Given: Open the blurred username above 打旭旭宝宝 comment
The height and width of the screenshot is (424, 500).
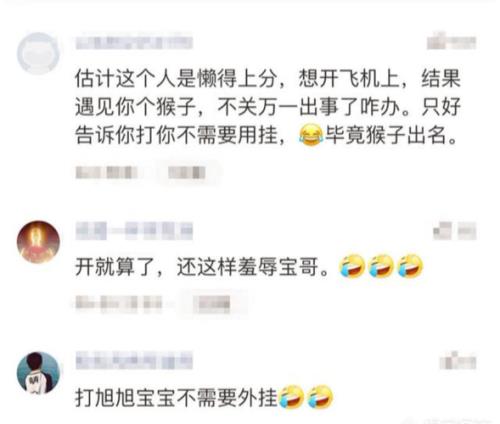Looking at the screenshot, I should tap(134, 361).
